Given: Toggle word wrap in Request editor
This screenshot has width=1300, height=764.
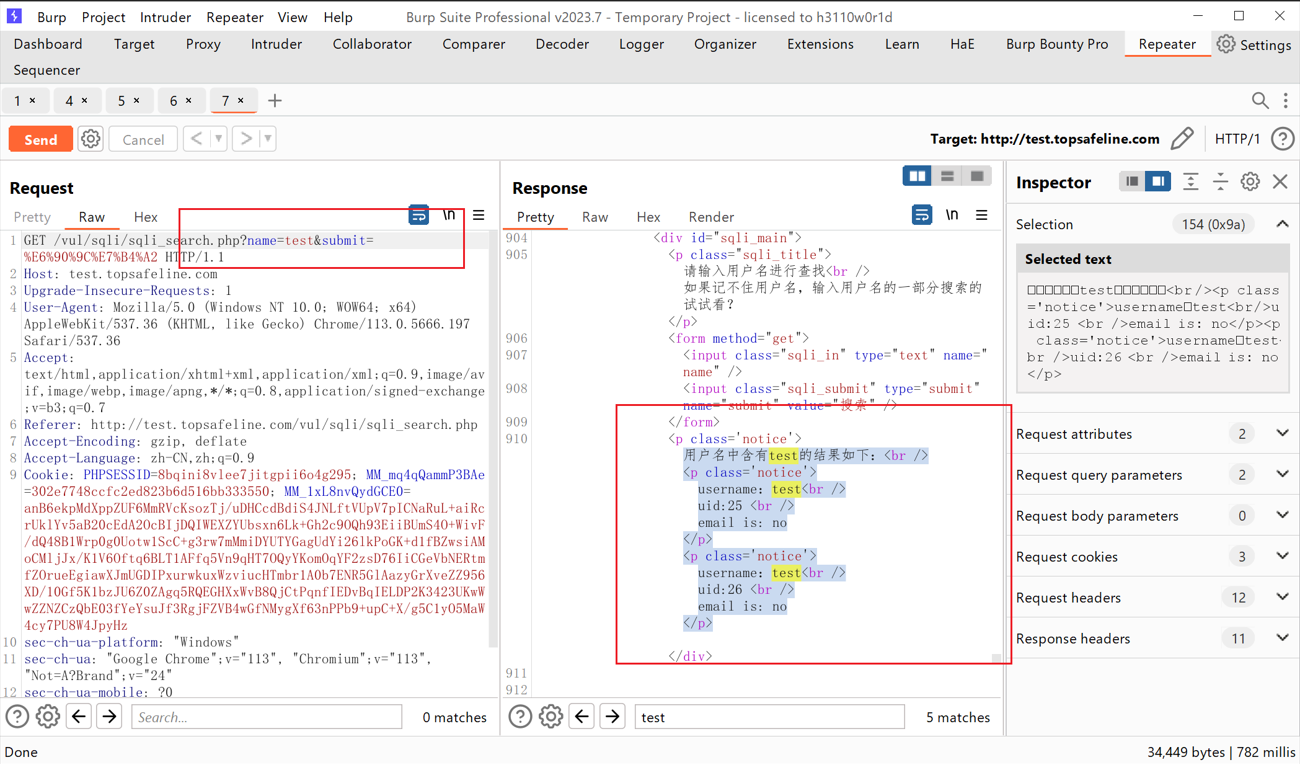Looking at the screenshot, I should tap(419, 216).
